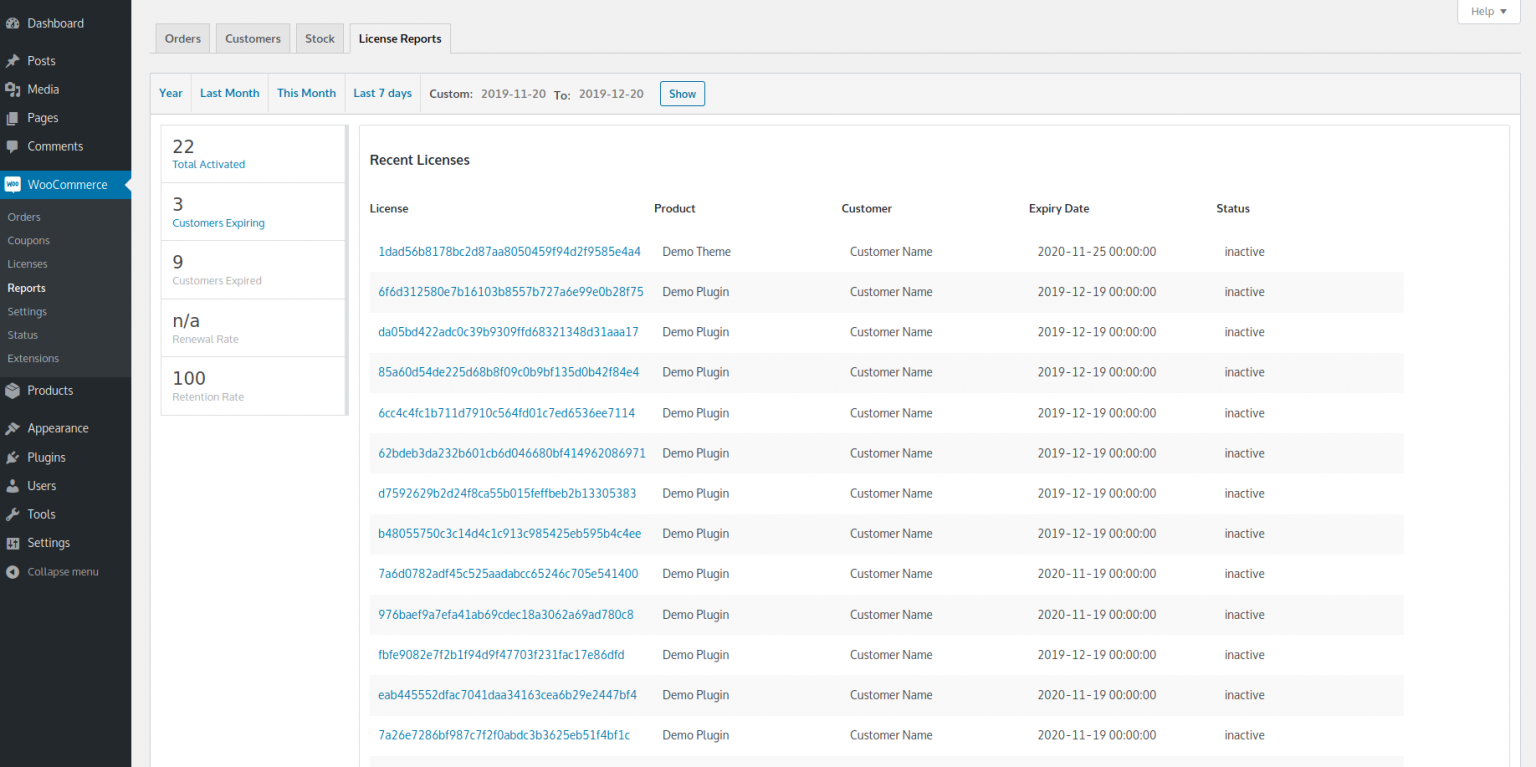The image size is (1536, 767).
Task: Open Reports in WooCommerce submenu
Action: click(x=26, y=288)
